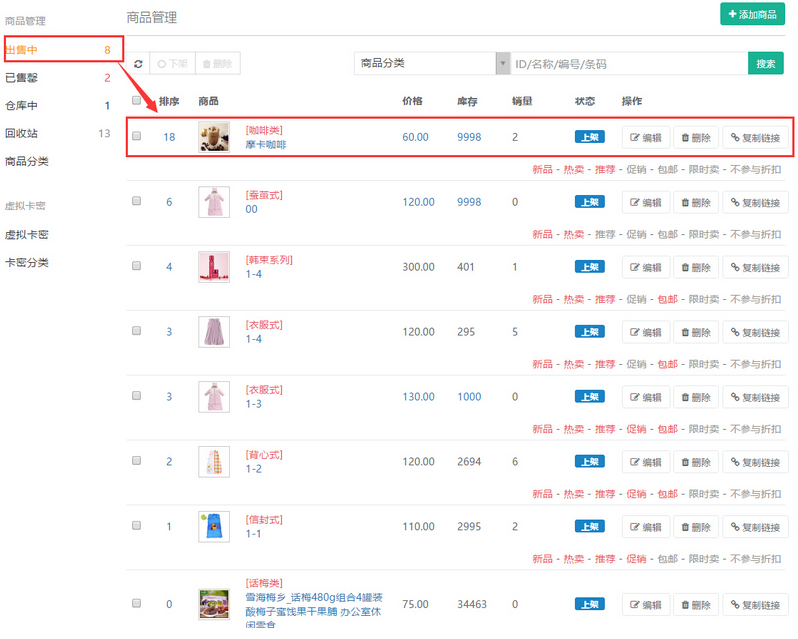Click the 搜索 search button
Viewport: 798px width, 639px height.
tap(765, 64)
